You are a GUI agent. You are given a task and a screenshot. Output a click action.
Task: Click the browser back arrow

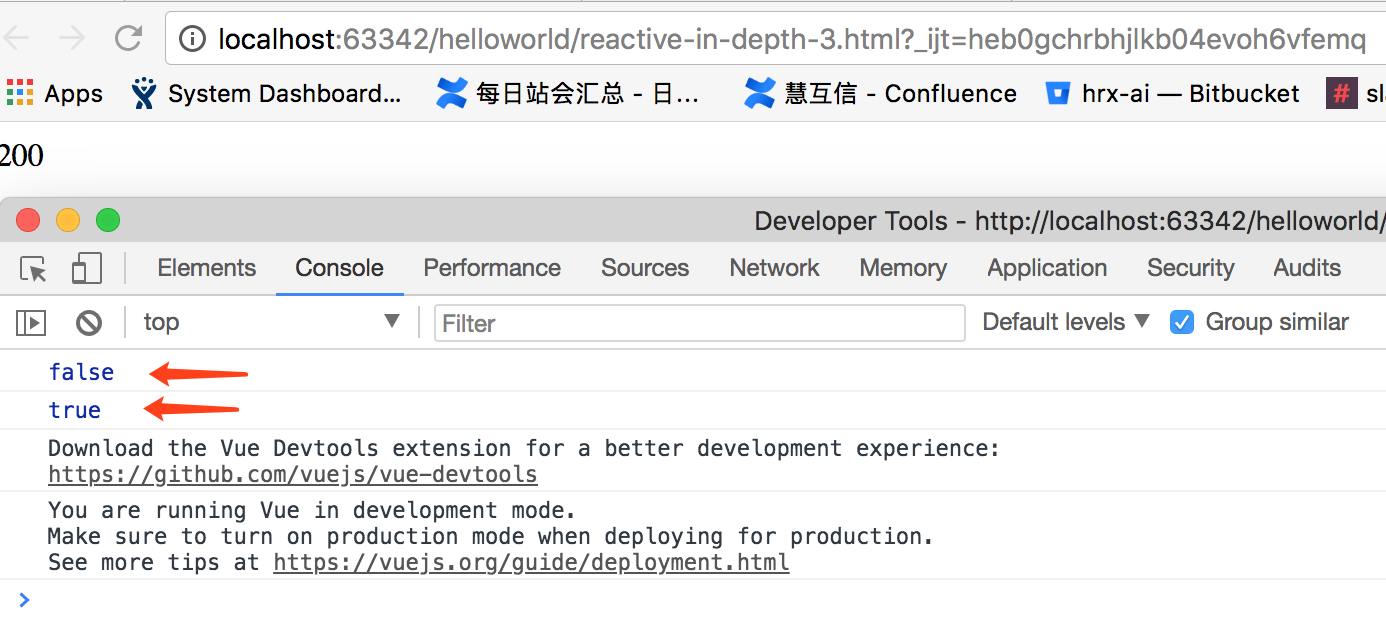pos(17,39)
